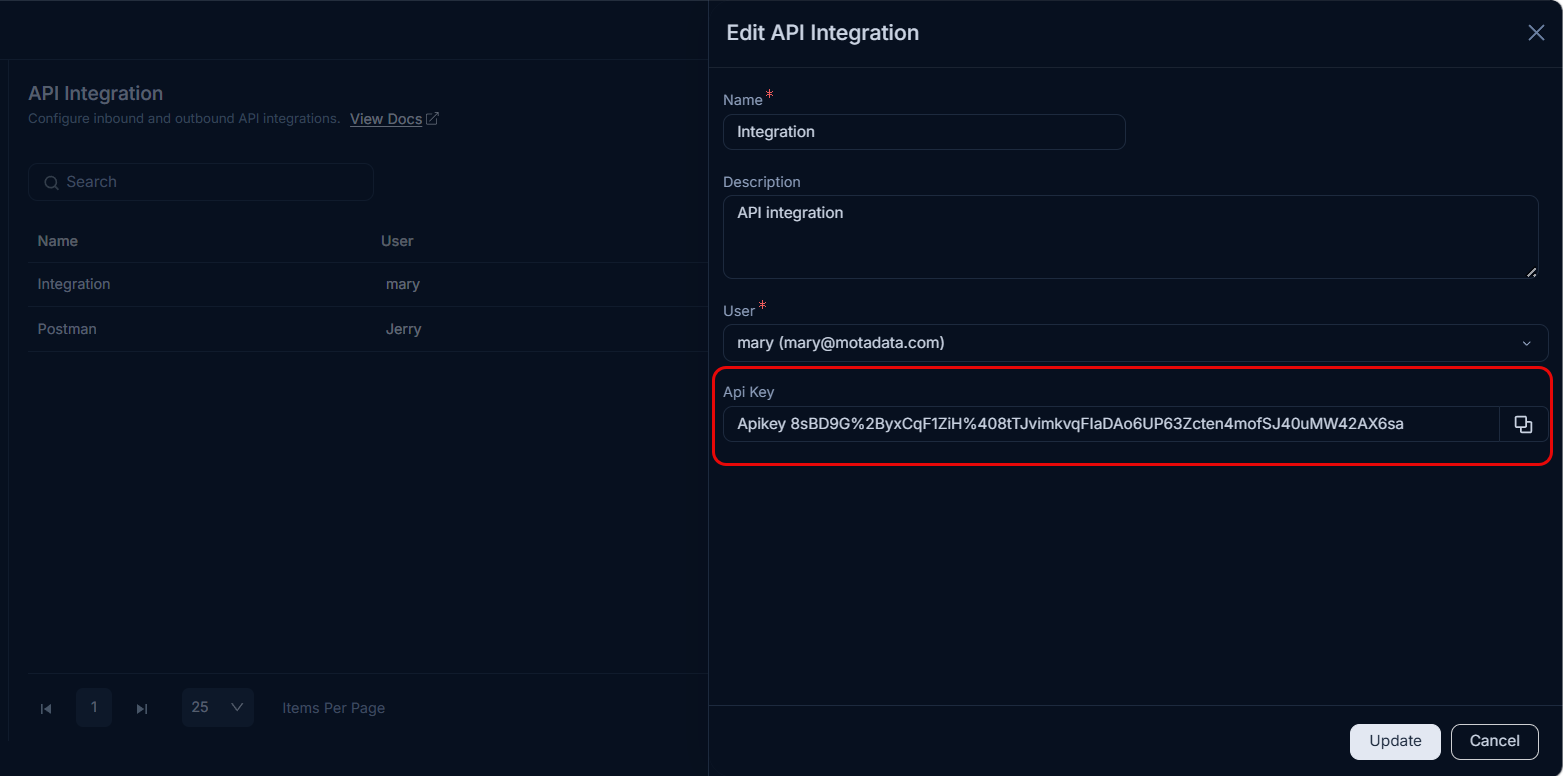Click the Cancel button
The image size is (1563, 776).
(x=1494, y=741)
